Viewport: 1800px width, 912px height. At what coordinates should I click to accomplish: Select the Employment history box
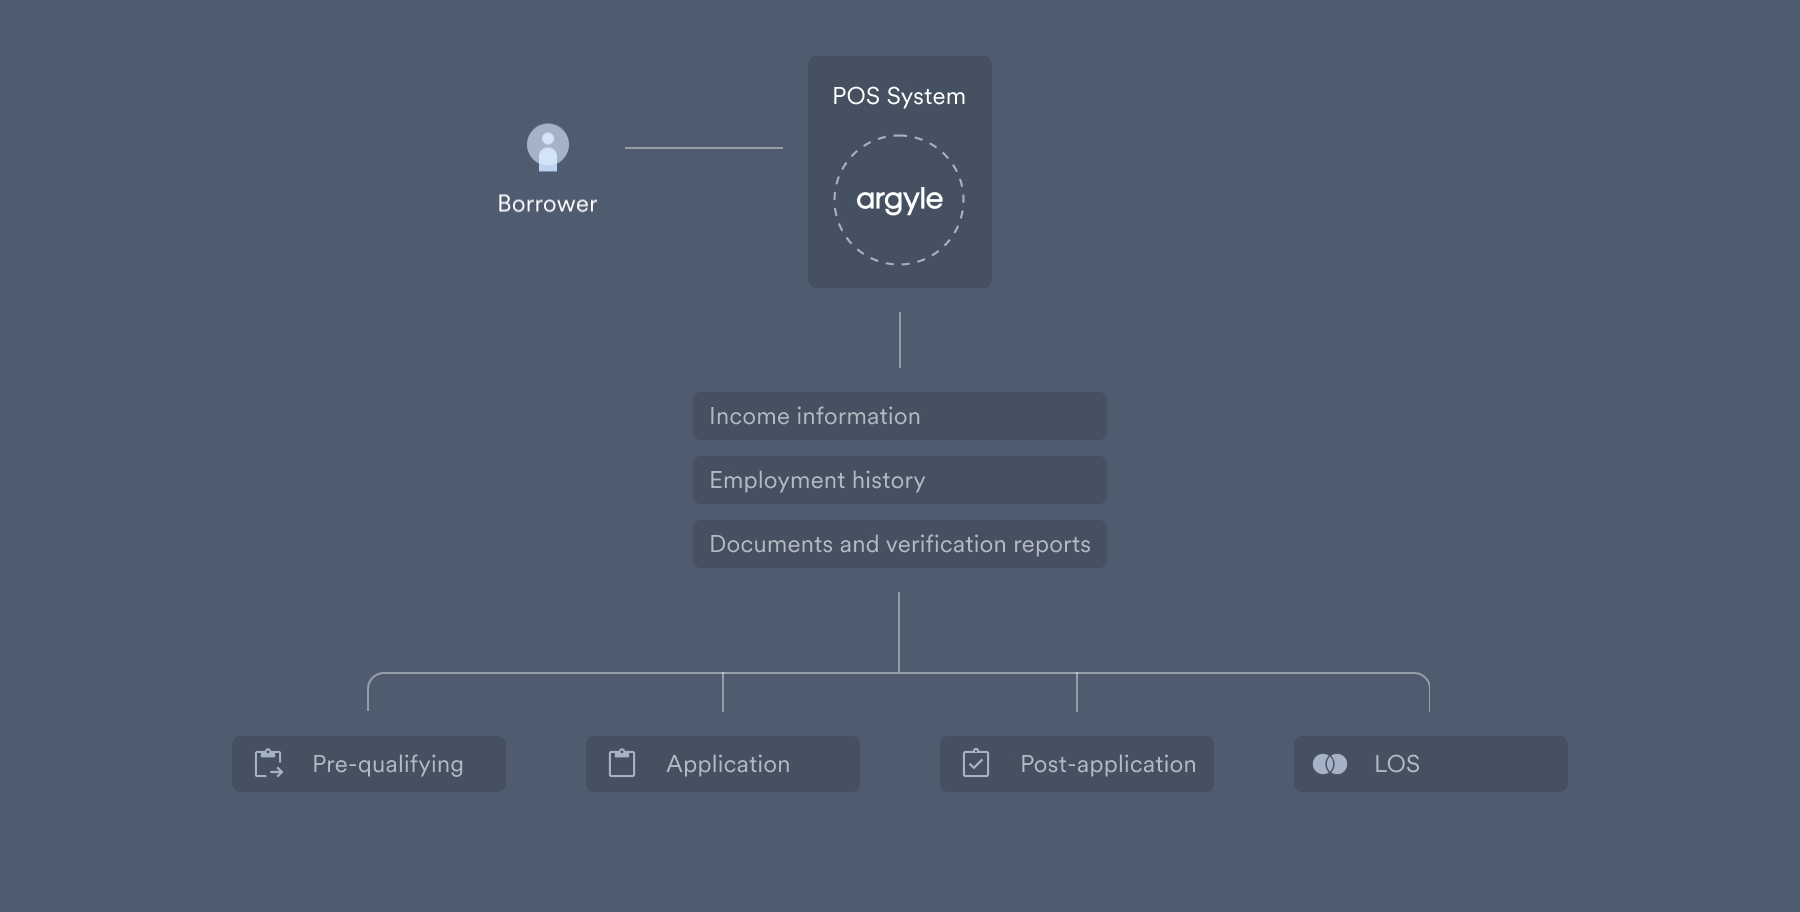pyautogui.click(x=900, y=480)
